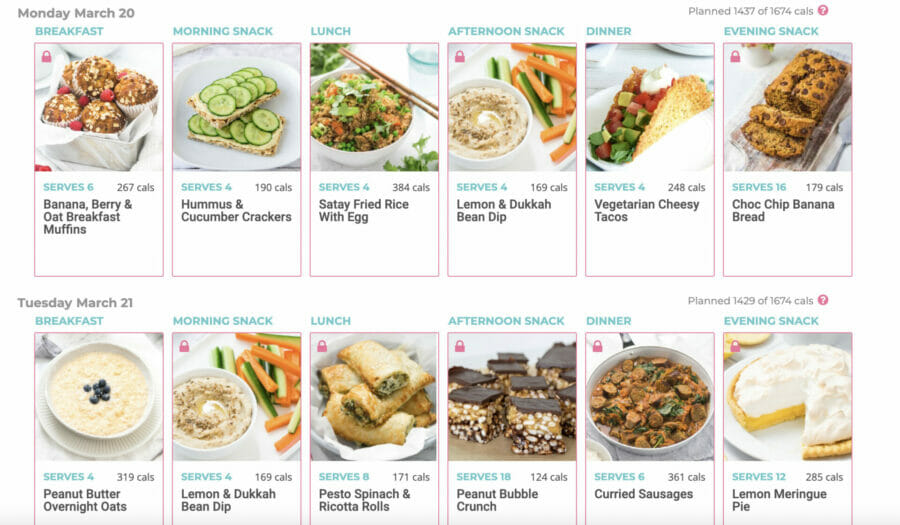Toggle lock on Tuesday Lemon & Dukkah Bean Dip
Screen dimensions: 900x525
point(184,346)
